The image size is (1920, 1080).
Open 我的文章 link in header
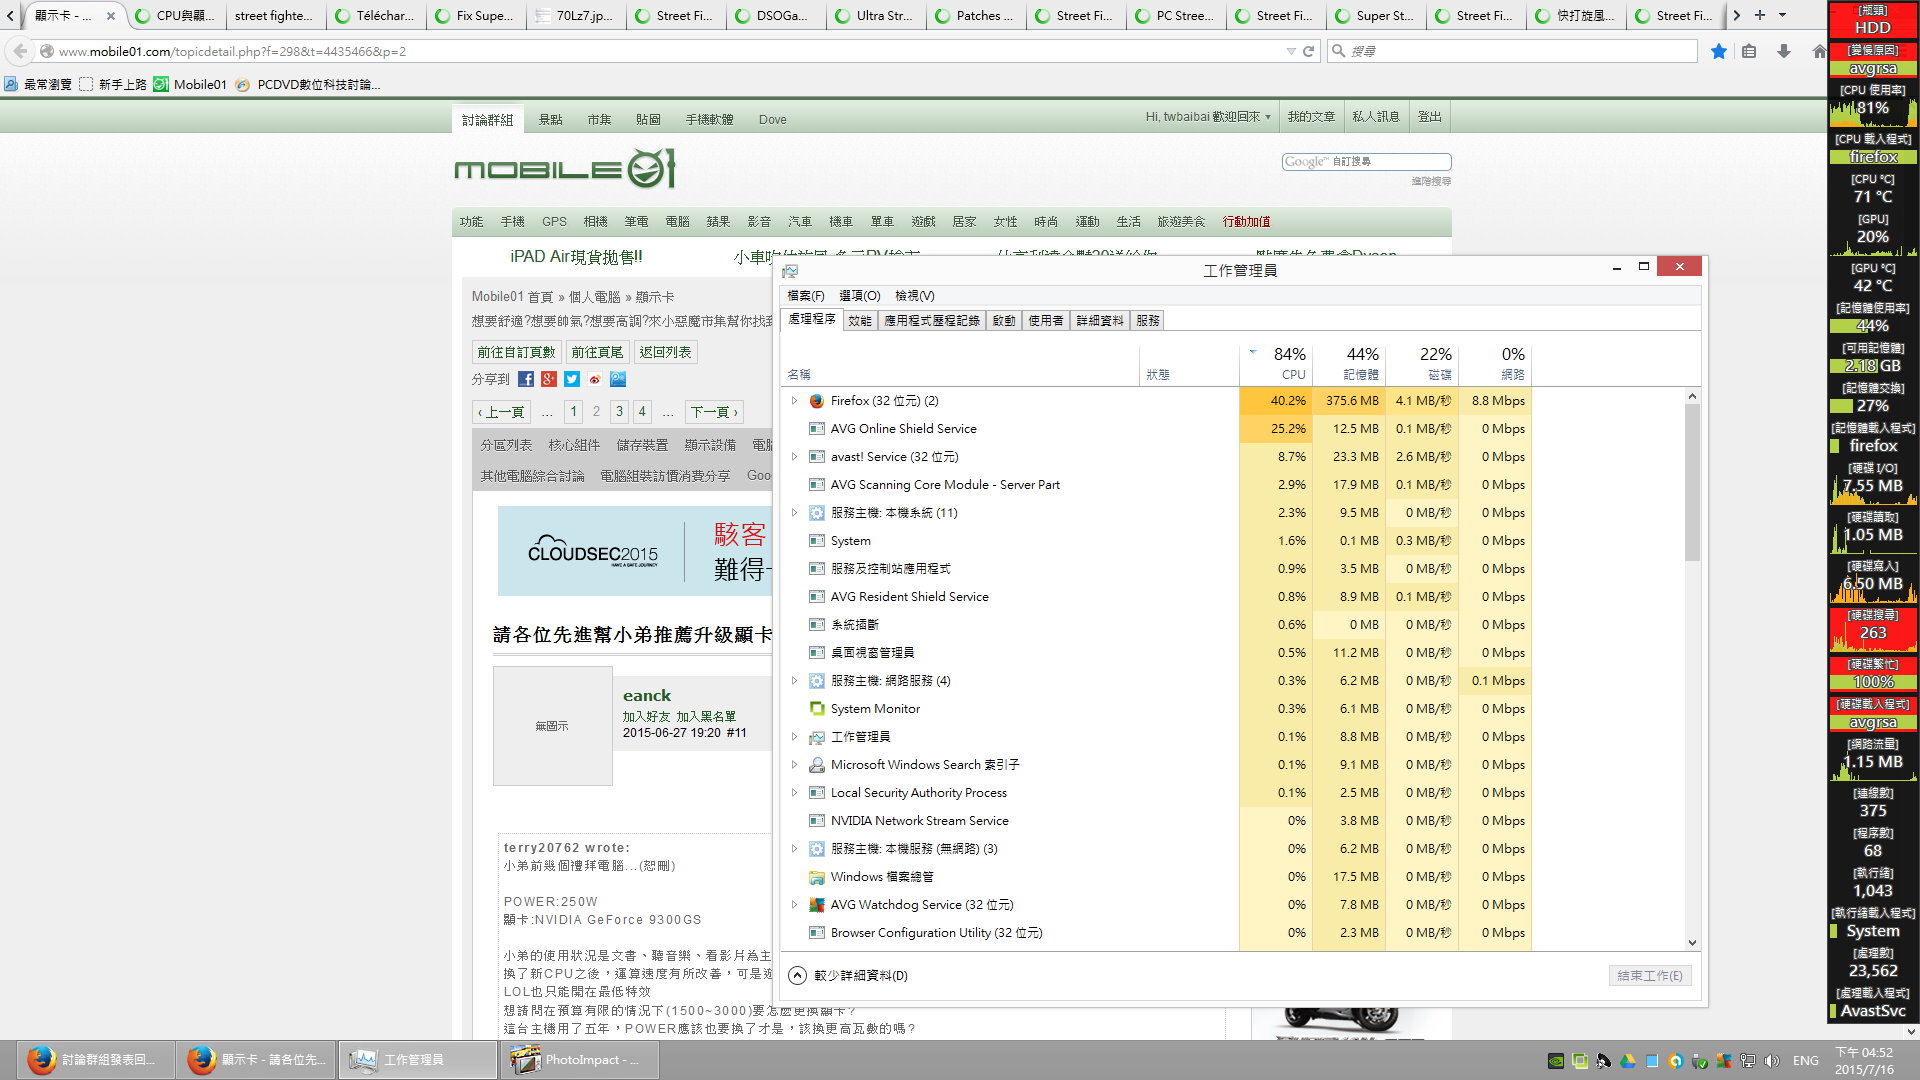[x=1311, y=117]
